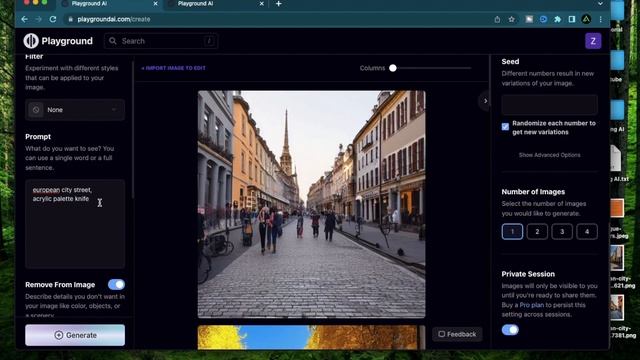Click the share icon in address bar

click(497, 19)
